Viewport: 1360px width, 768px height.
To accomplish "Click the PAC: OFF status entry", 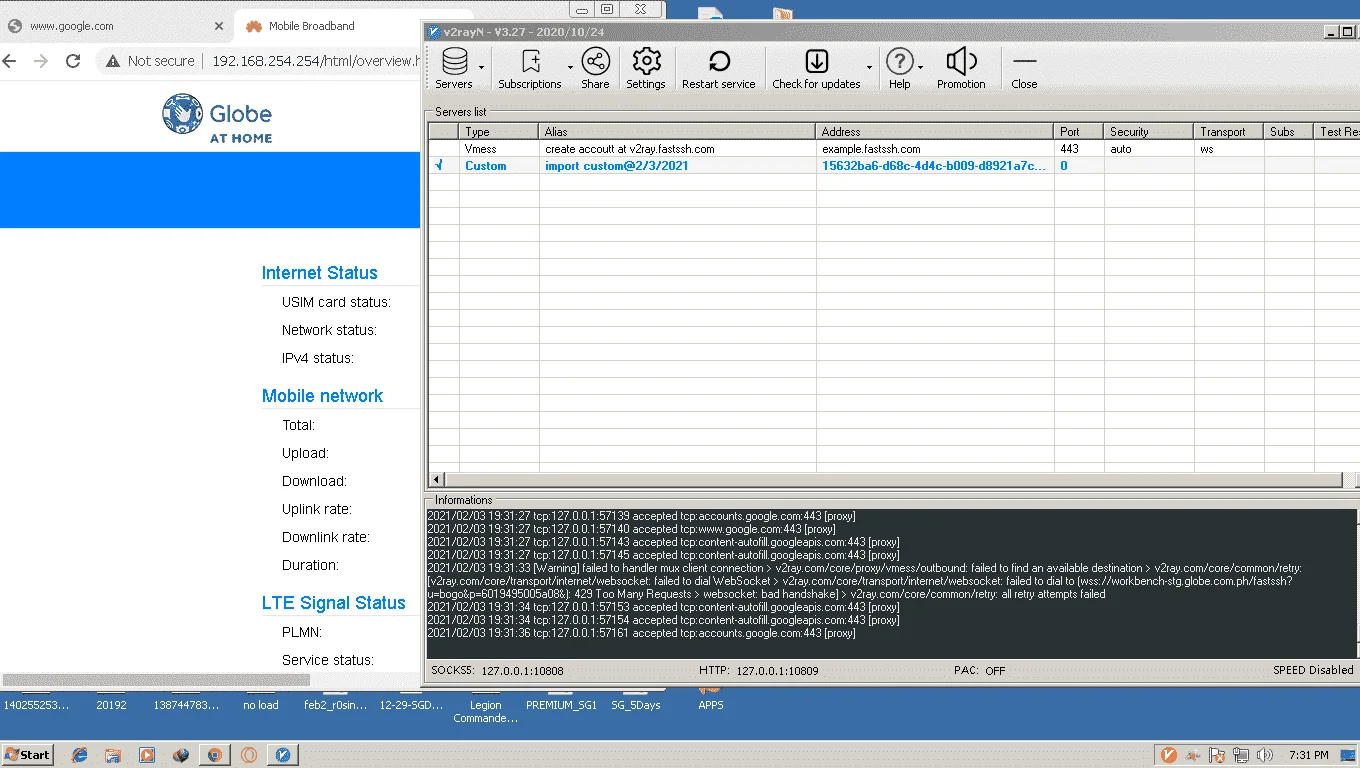I will point(981,670).
